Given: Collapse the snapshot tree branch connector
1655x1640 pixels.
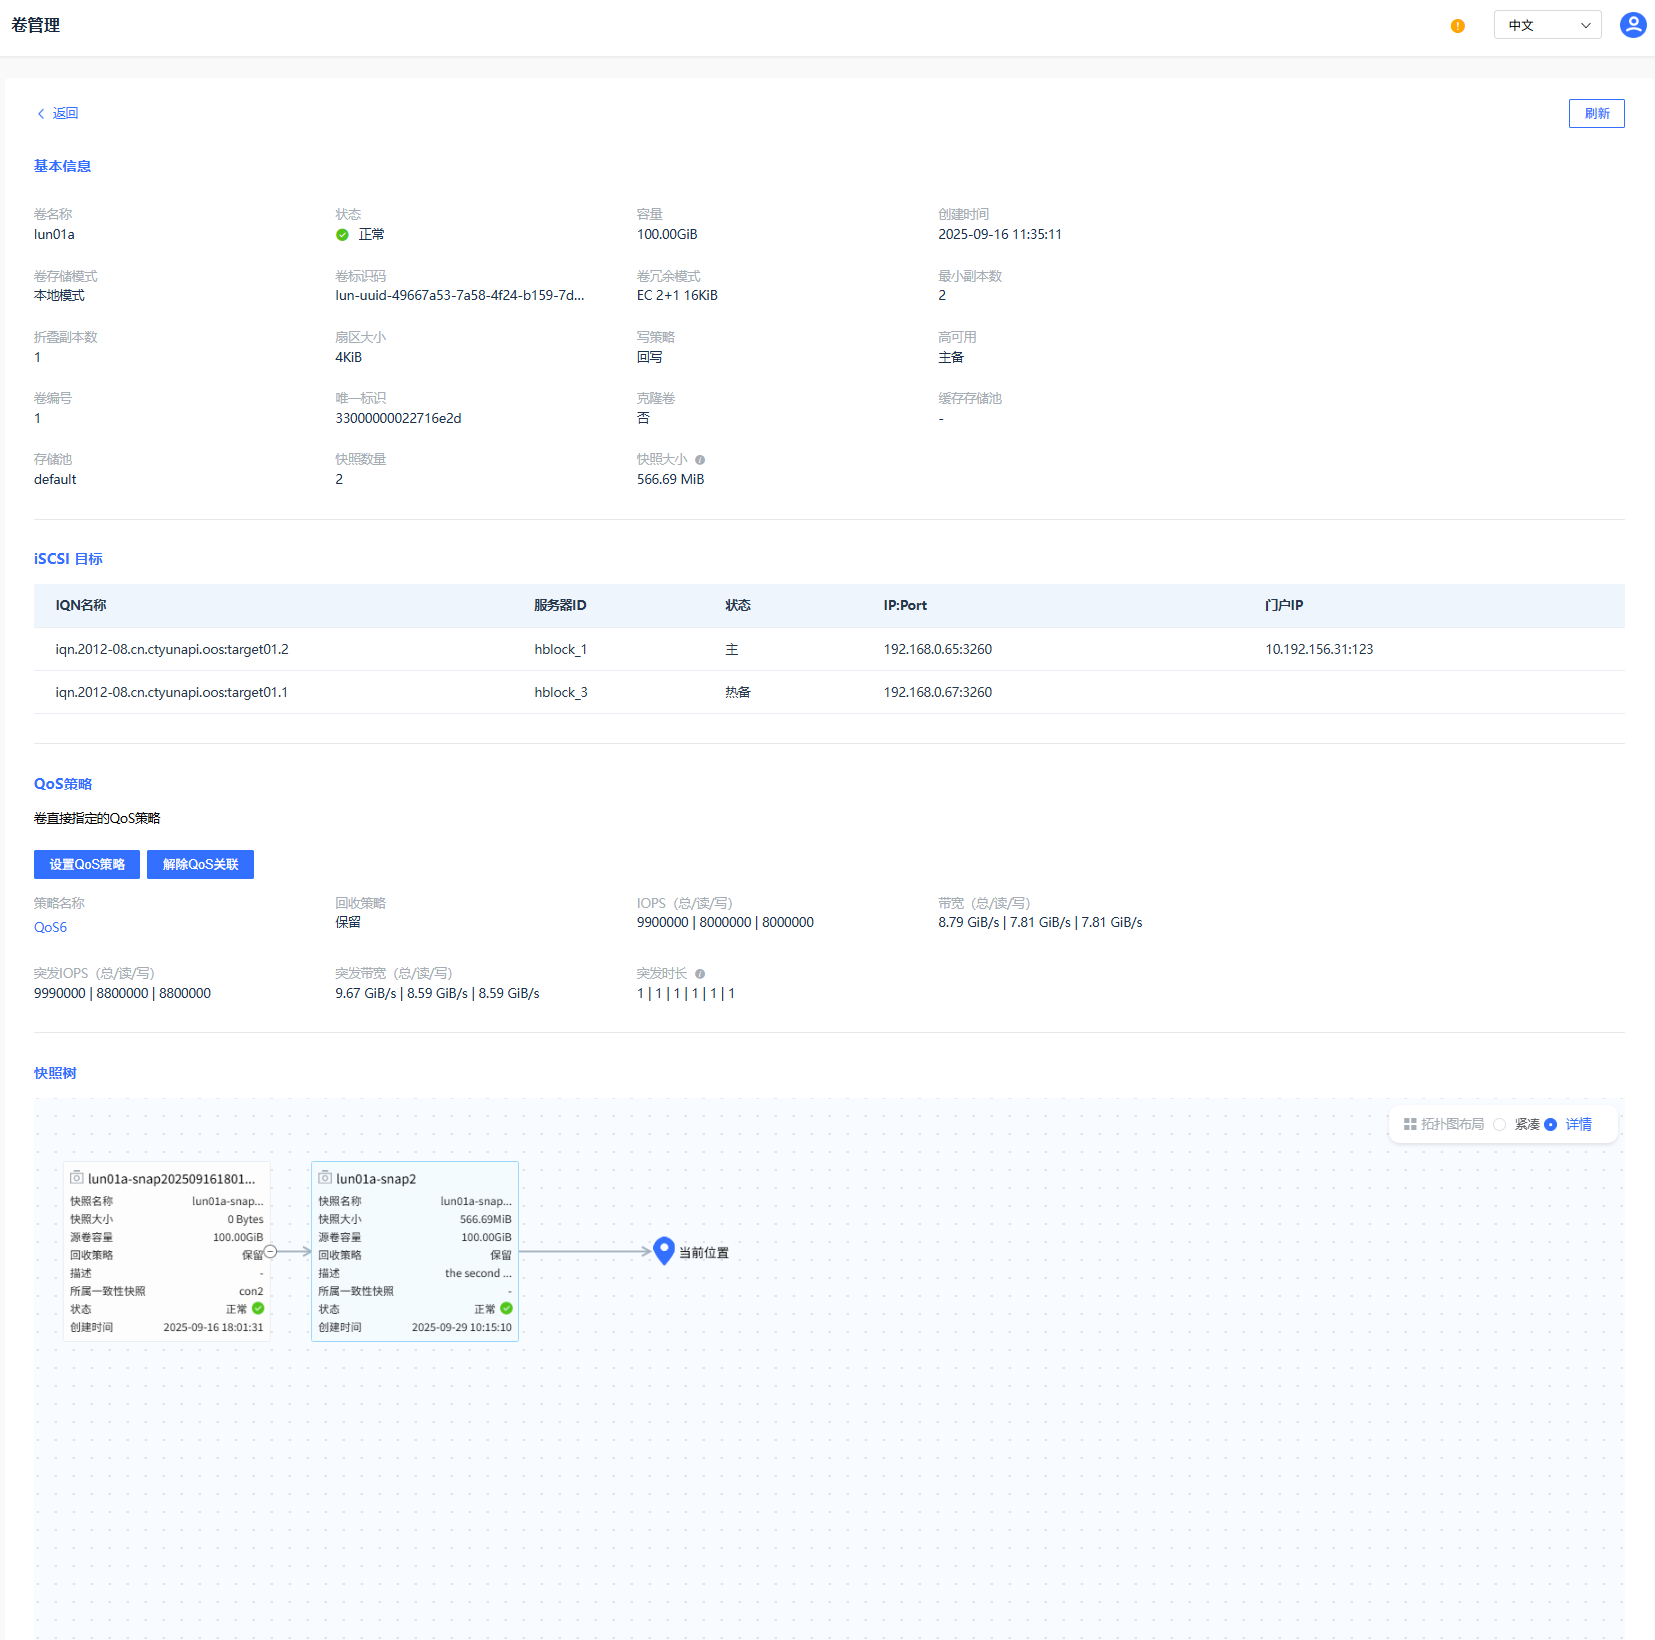Looking at the screenshot, I should (270, 1251).
